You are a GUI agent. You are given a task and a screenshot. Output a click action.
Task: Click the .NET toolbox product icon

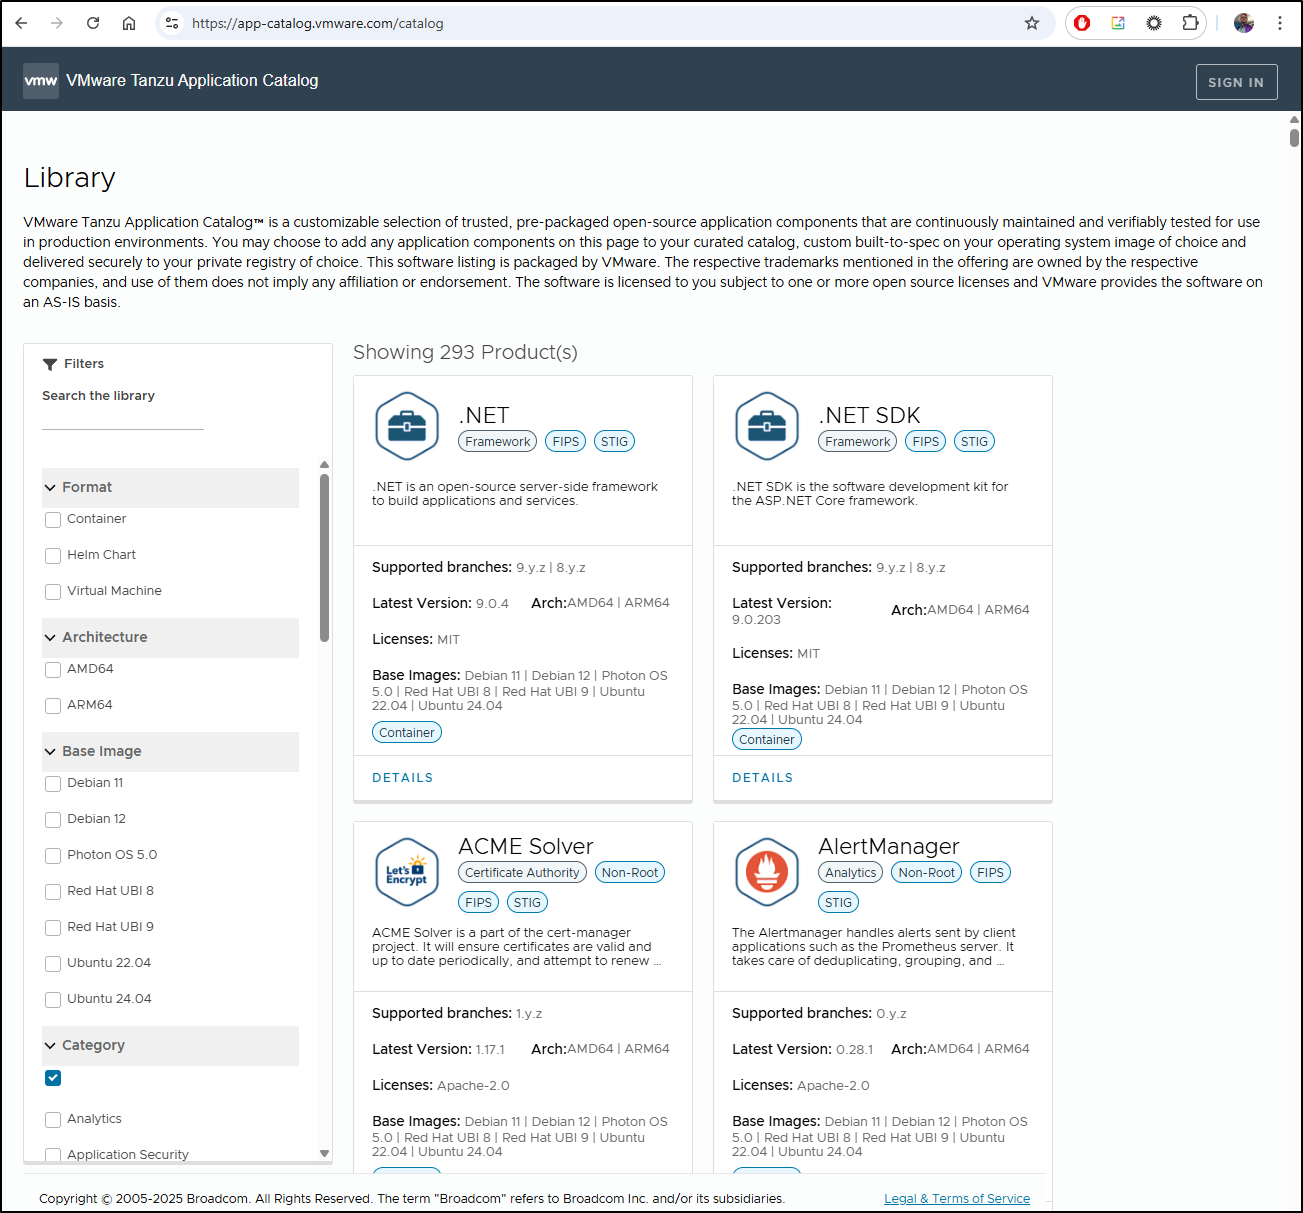click(407, 426)
